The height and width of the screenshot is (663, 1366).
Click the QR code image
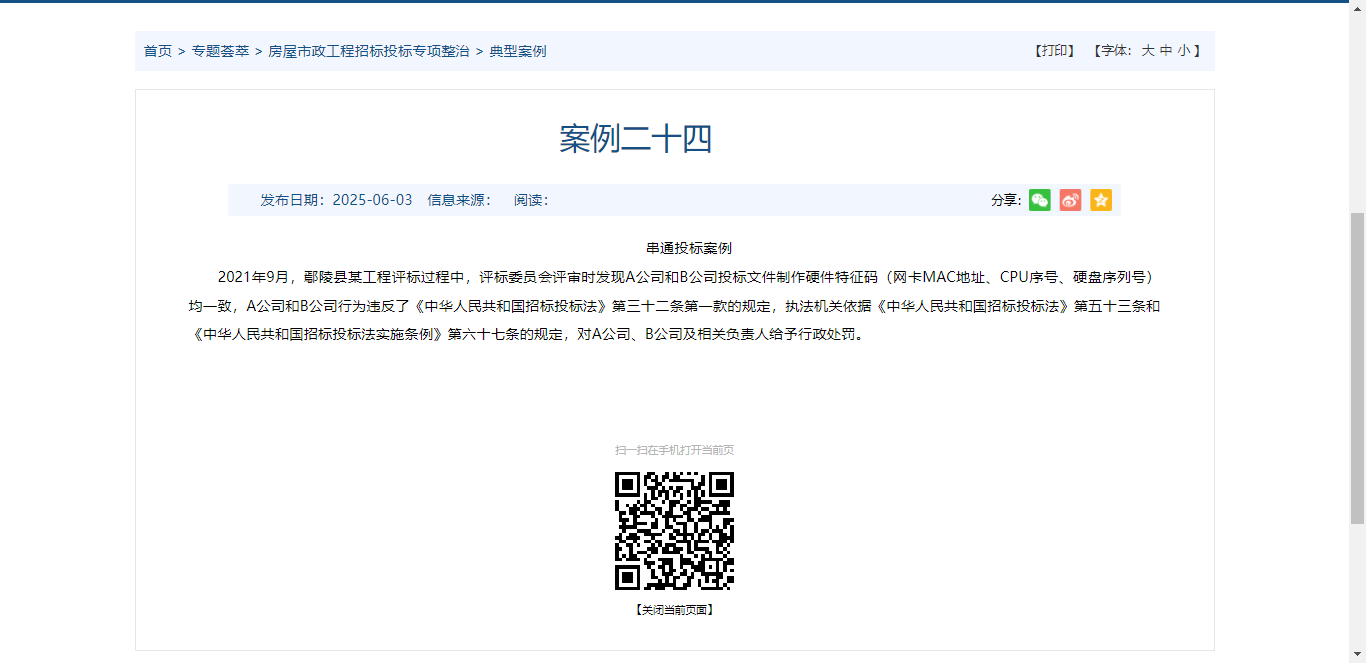675,531
